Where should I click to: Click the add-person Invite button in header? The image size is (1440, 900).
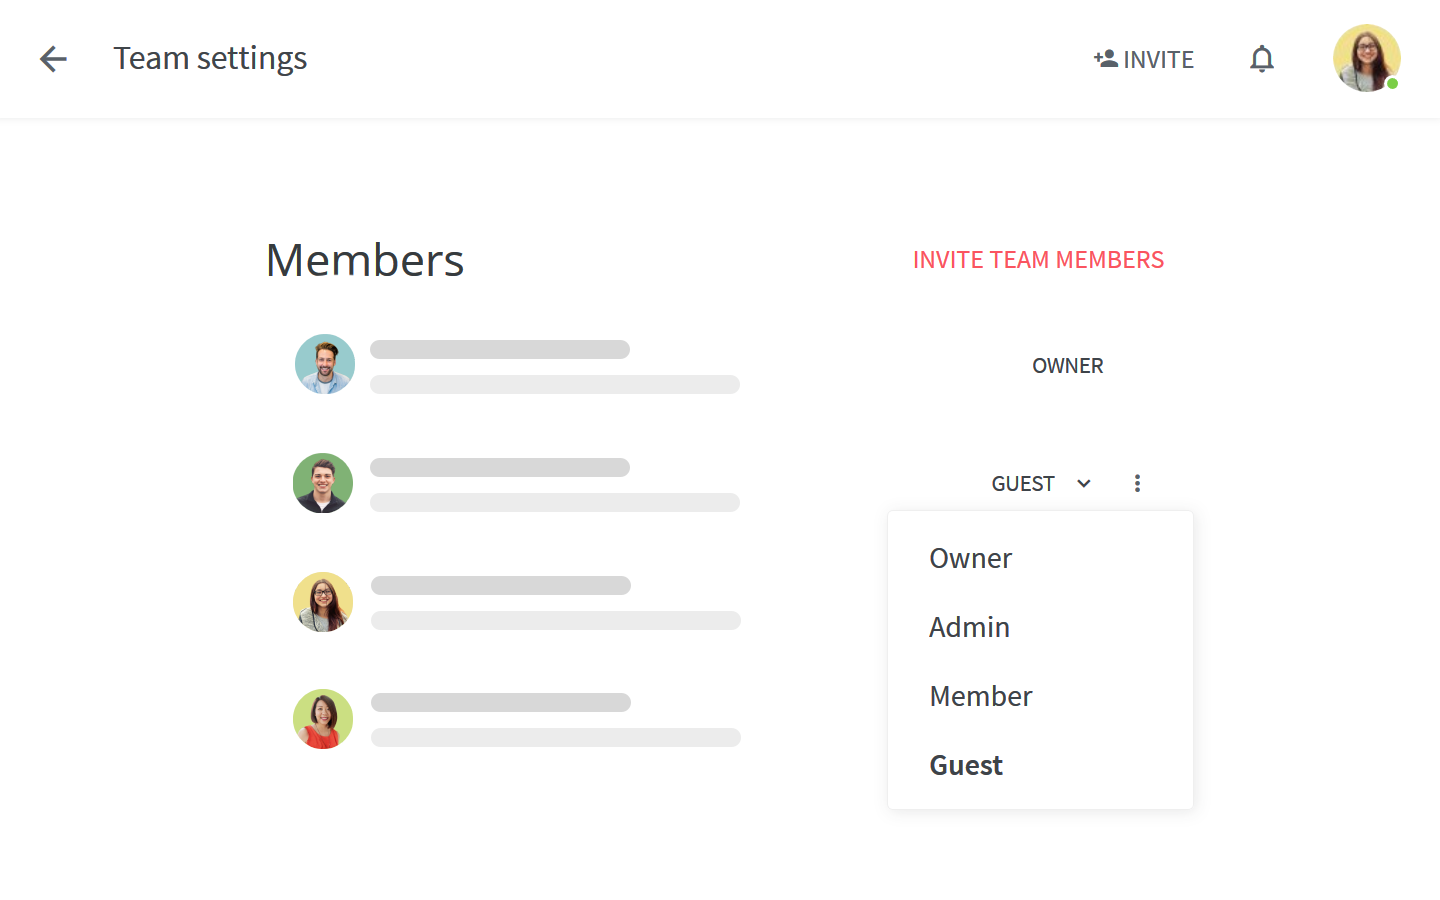(1144, 60)
